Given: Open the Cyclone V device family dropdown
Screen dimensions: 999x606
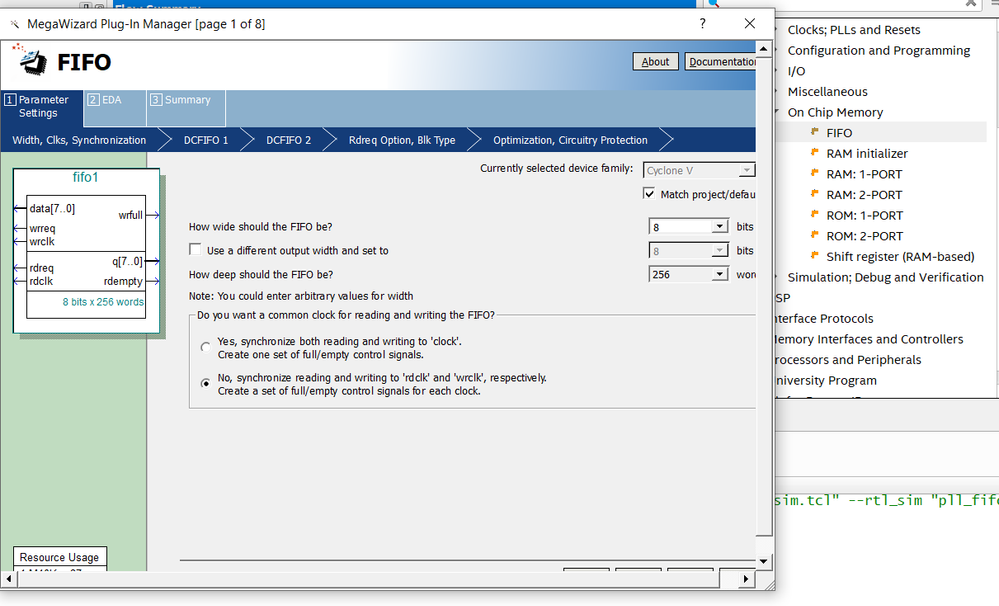Looking at the screenshot, I should click(x=746, y=170).
